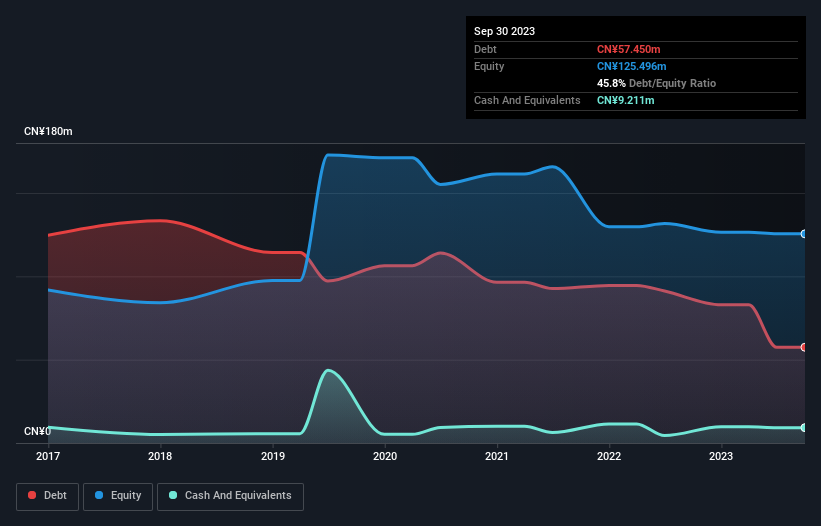This screenshot has width=821, height=526.
Task: Click the CN¥0 y-axis label
Action: click(38, 431)
